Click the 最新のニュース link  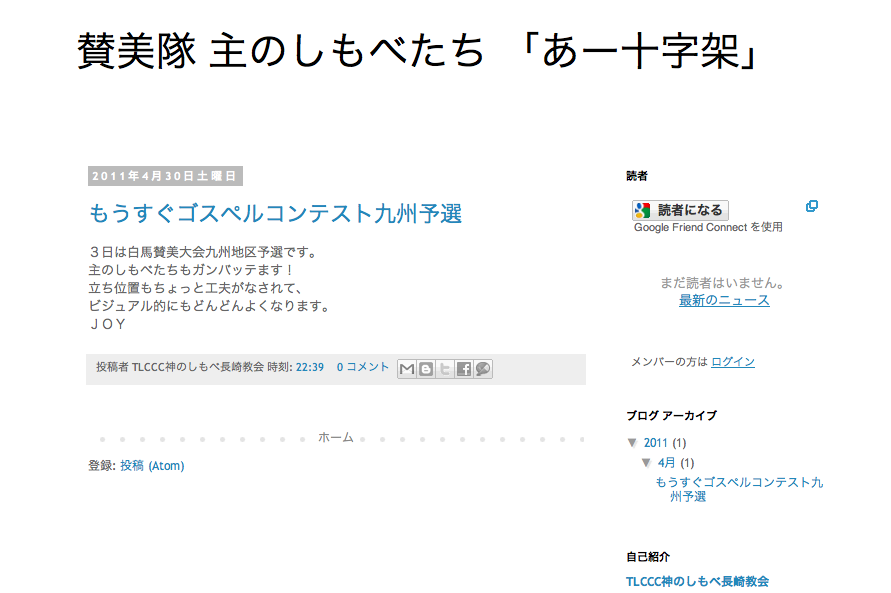pyautogui.click(x=724, y=300)
